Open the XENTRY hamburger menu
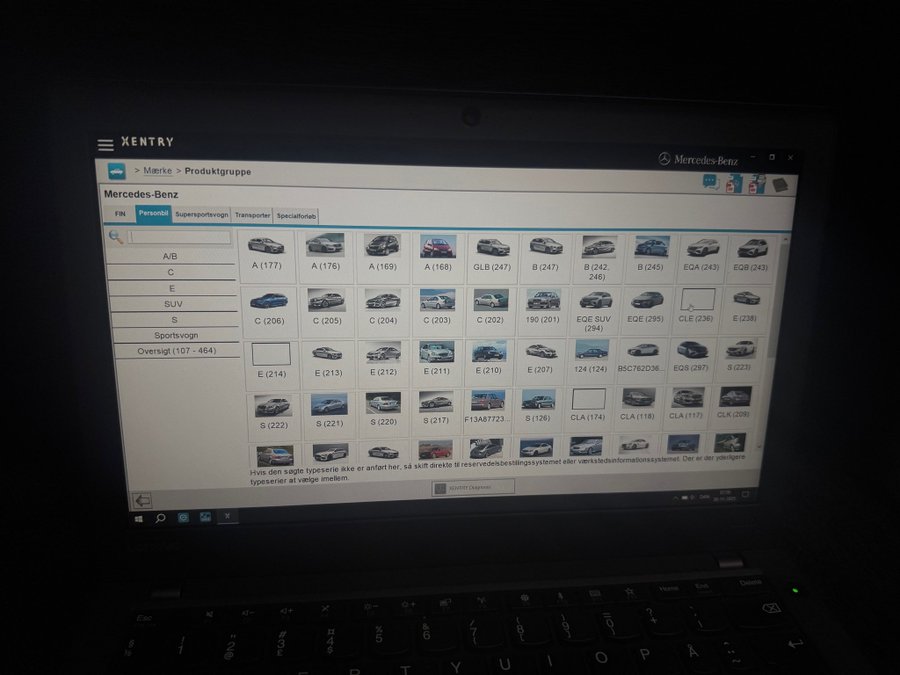900x675 pixels. [105, 145]
